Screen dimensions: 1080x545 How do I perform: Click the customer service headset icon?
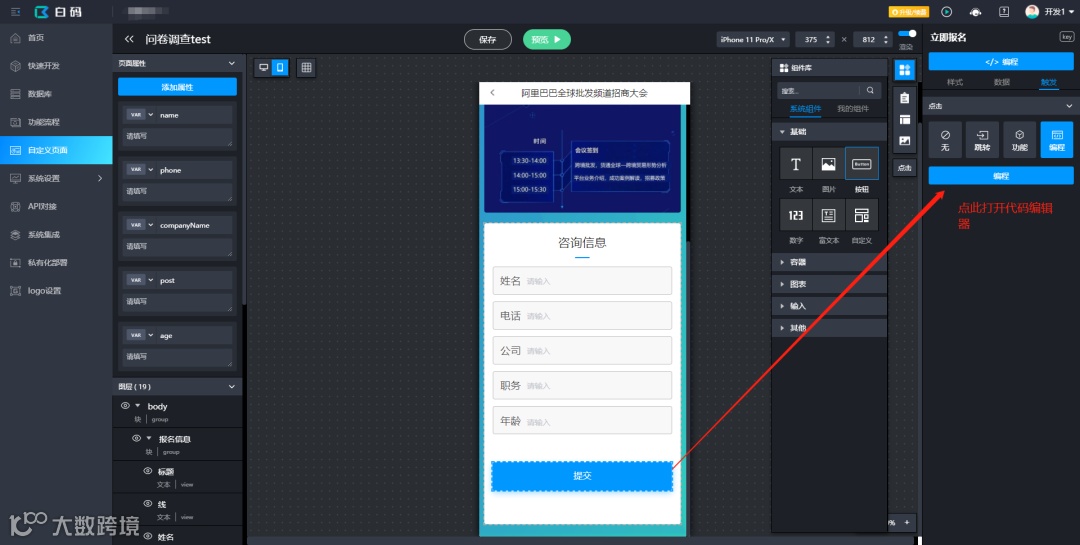coord(975,12)
